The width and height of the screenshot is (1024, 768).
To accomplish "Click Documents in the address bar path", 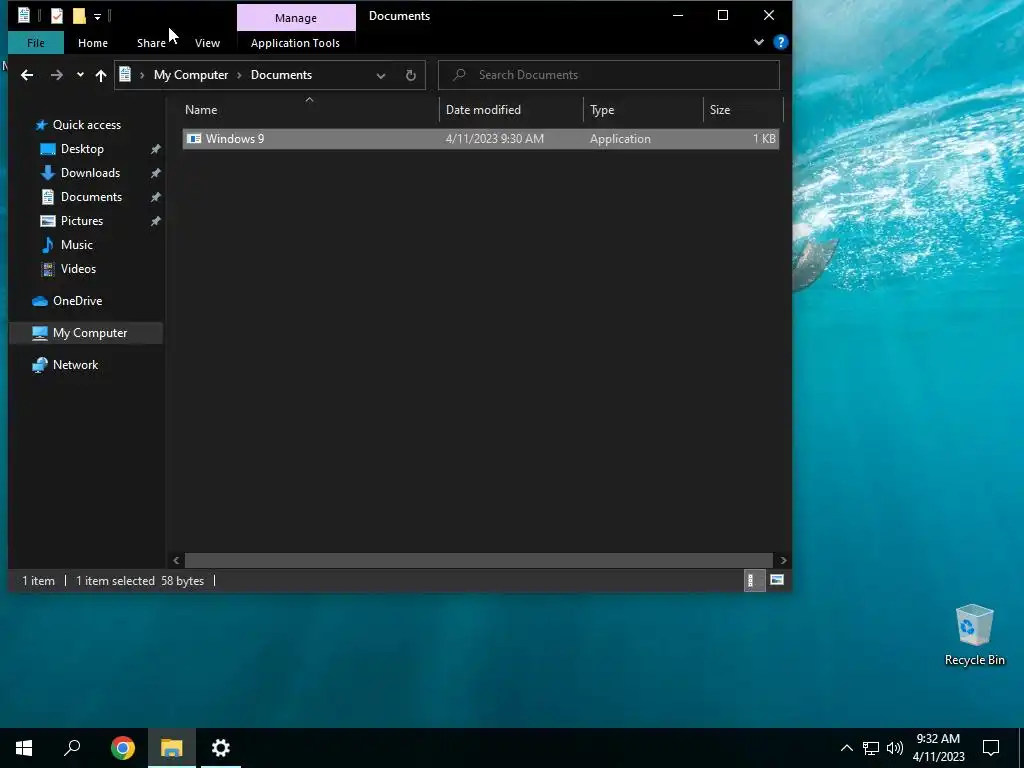I will pyautogui.click(x=281, y=75).
